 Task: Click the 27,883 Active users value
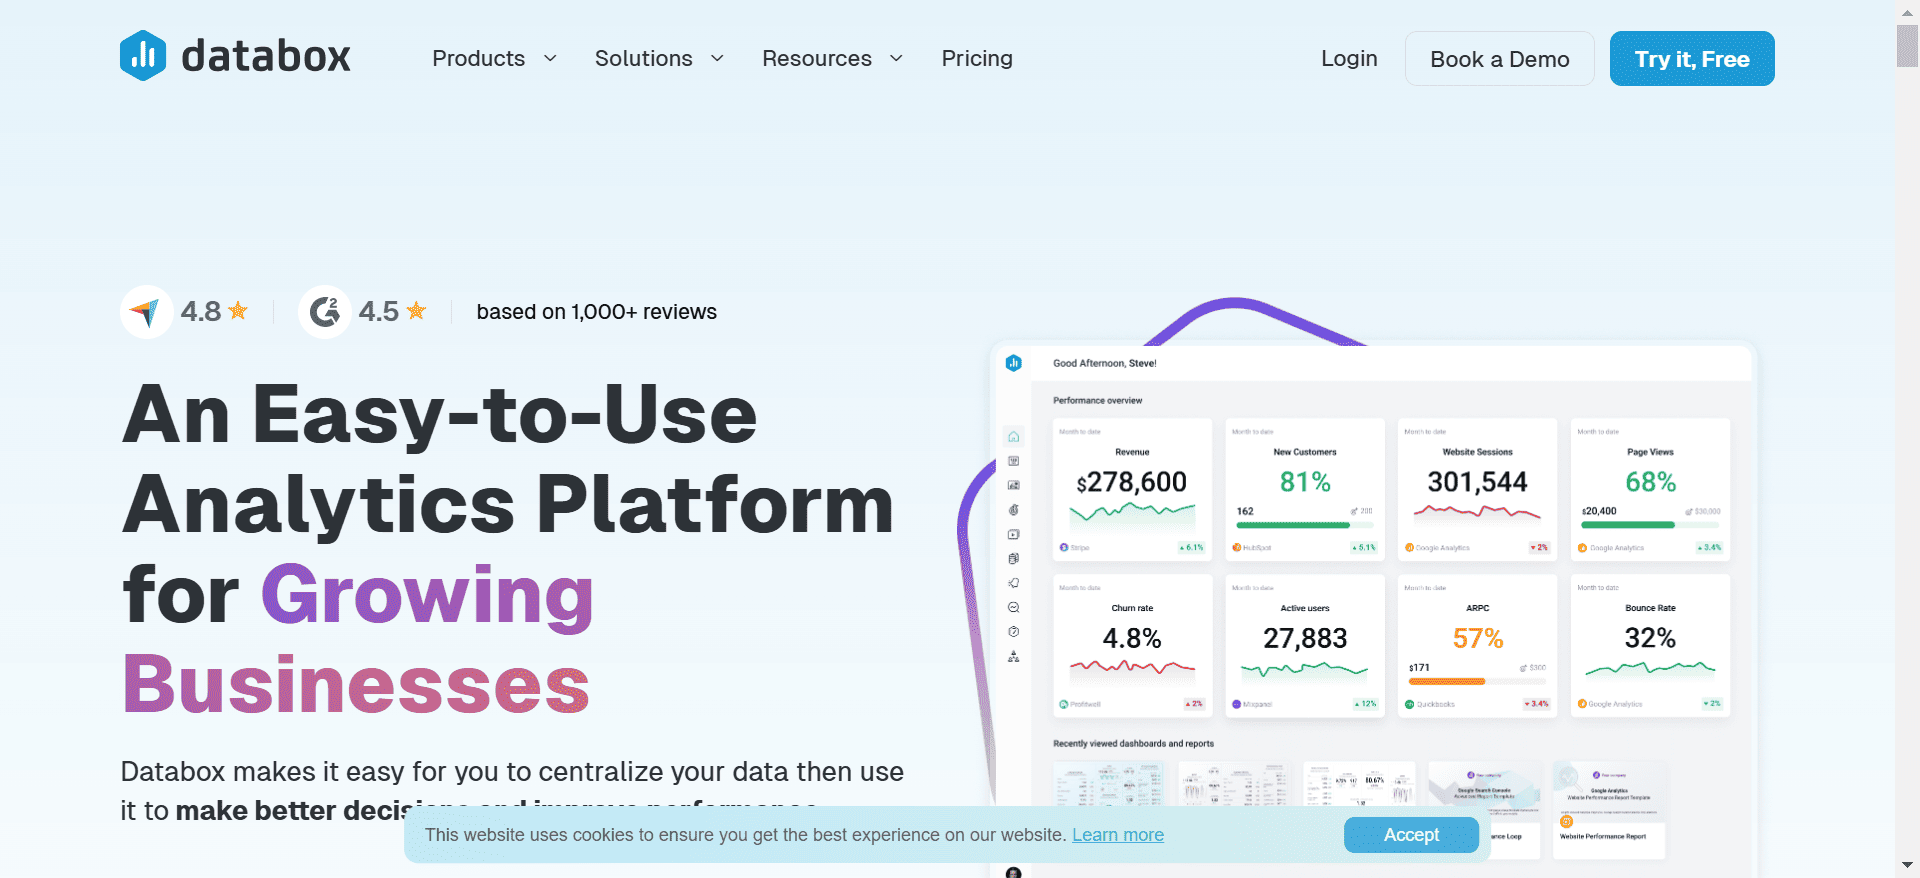tap(1305, 638)
